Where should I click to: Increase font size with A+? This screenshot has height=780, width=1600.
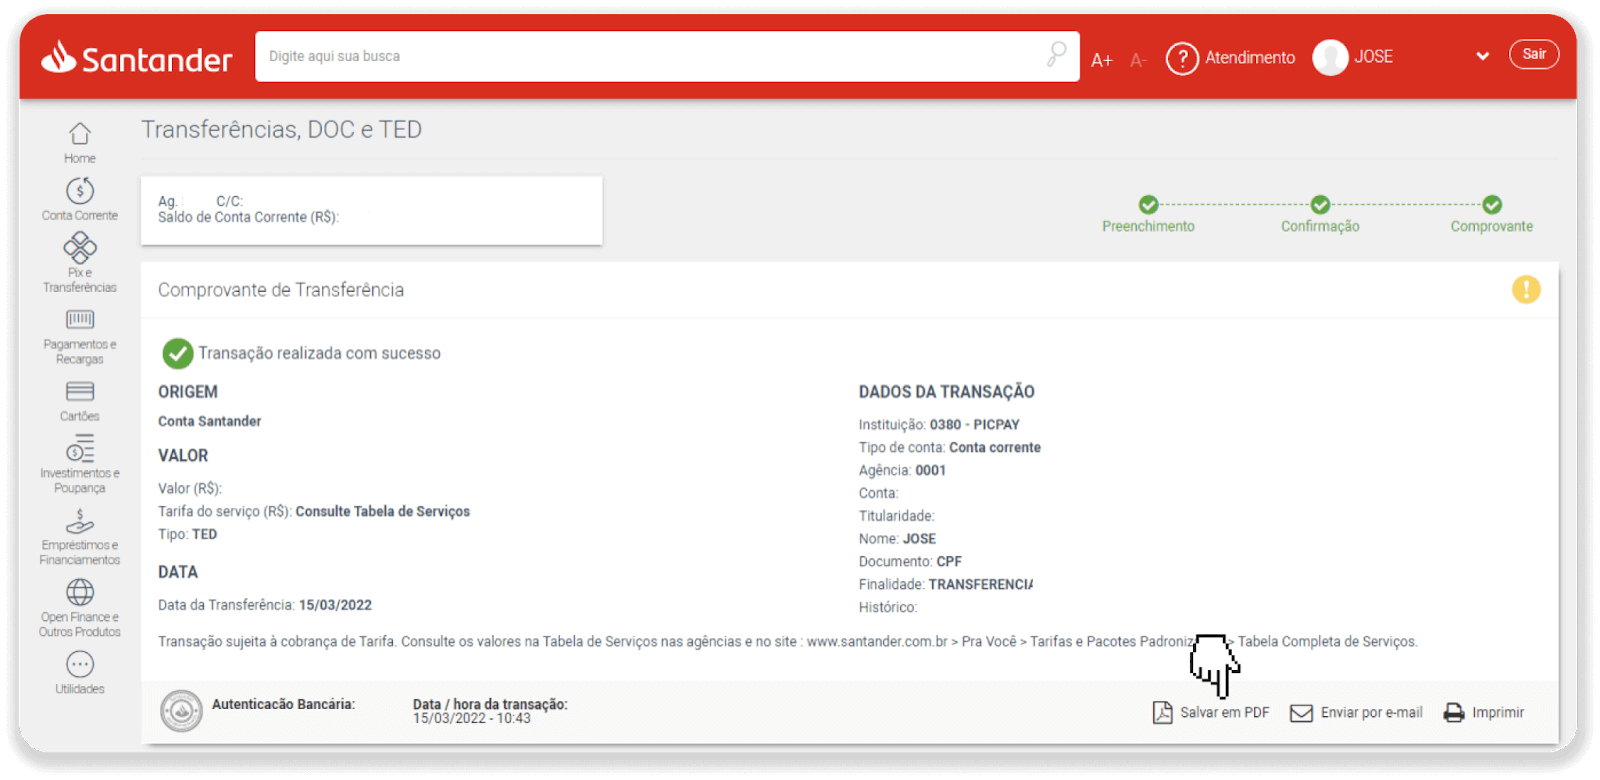coord(1101,60)
